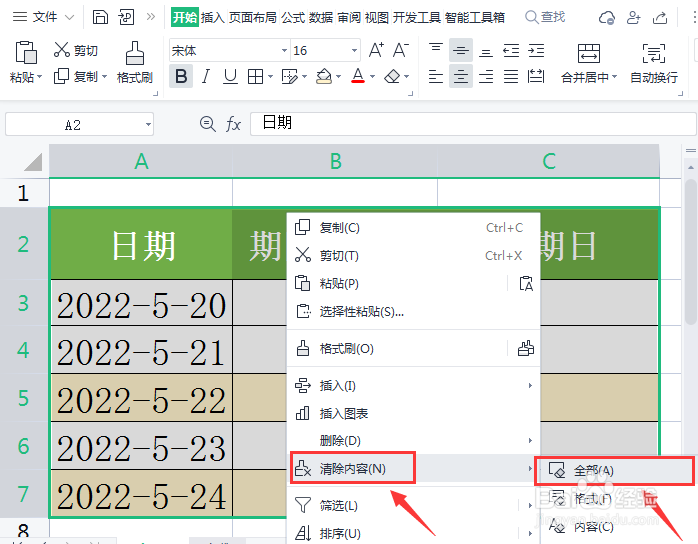Click the export to PDF icon
Screen dimensions: 698x544
tap(126, 17)
